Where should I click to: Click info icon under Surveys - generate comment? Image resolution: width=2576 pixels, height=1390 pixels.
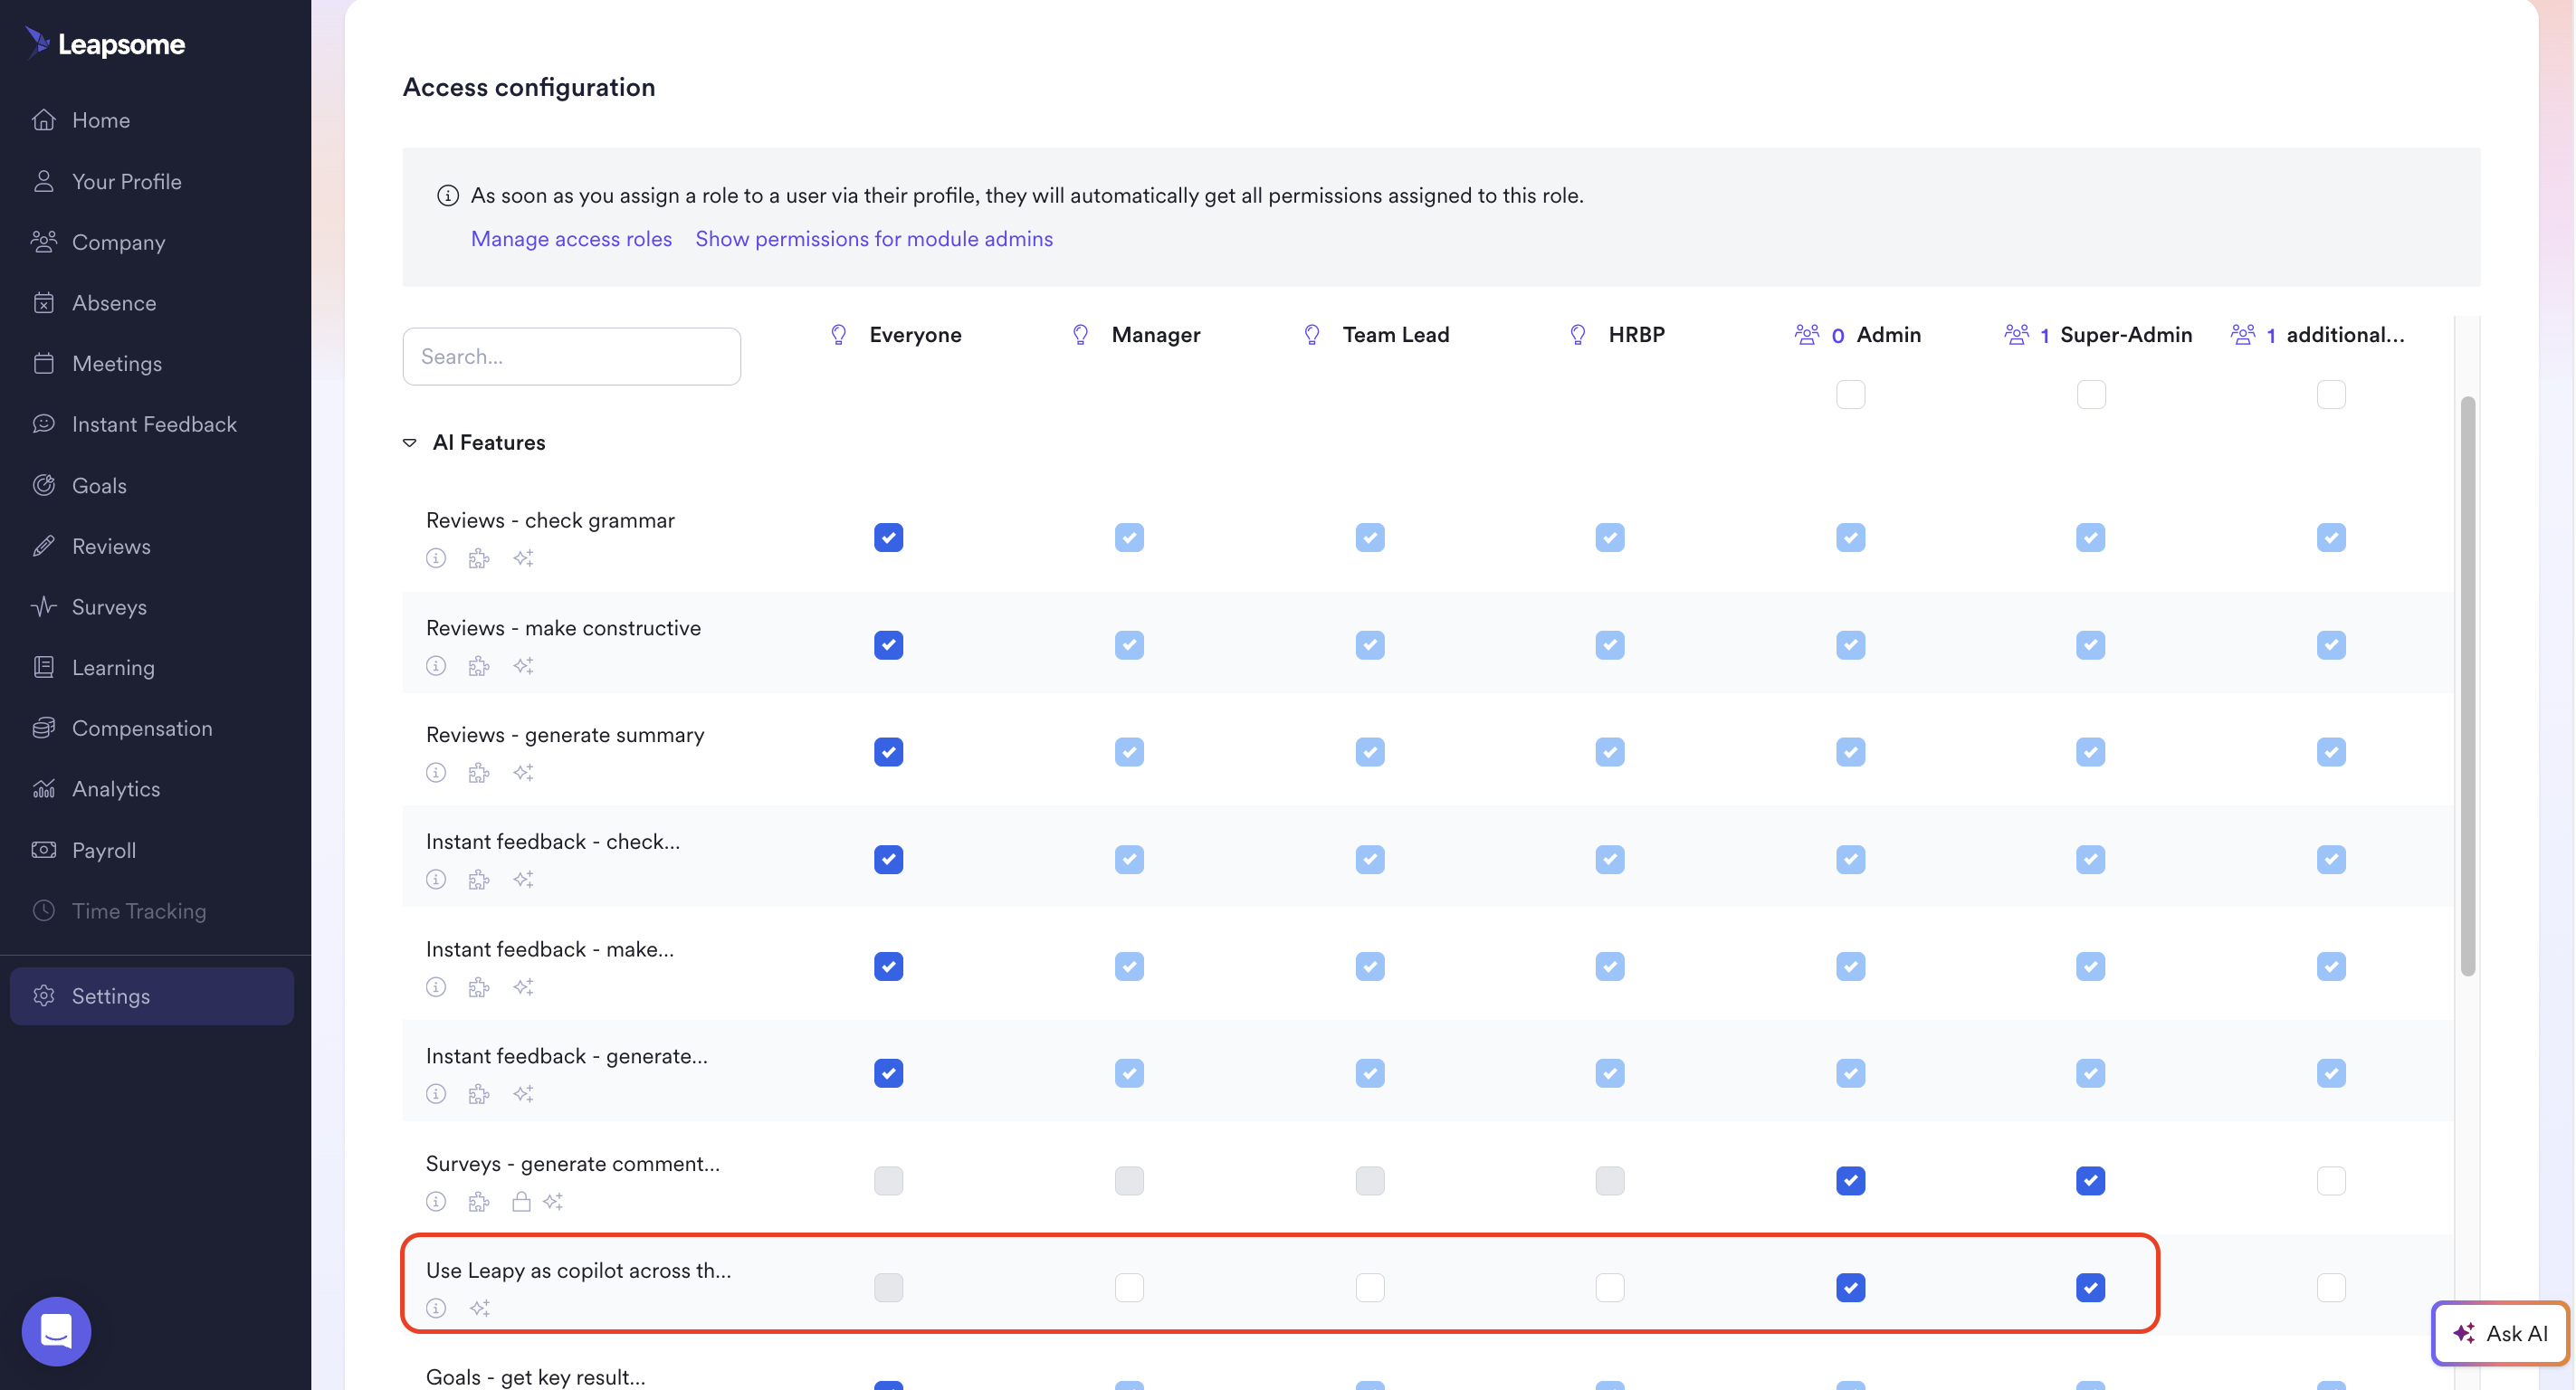tap(436, 1201)
